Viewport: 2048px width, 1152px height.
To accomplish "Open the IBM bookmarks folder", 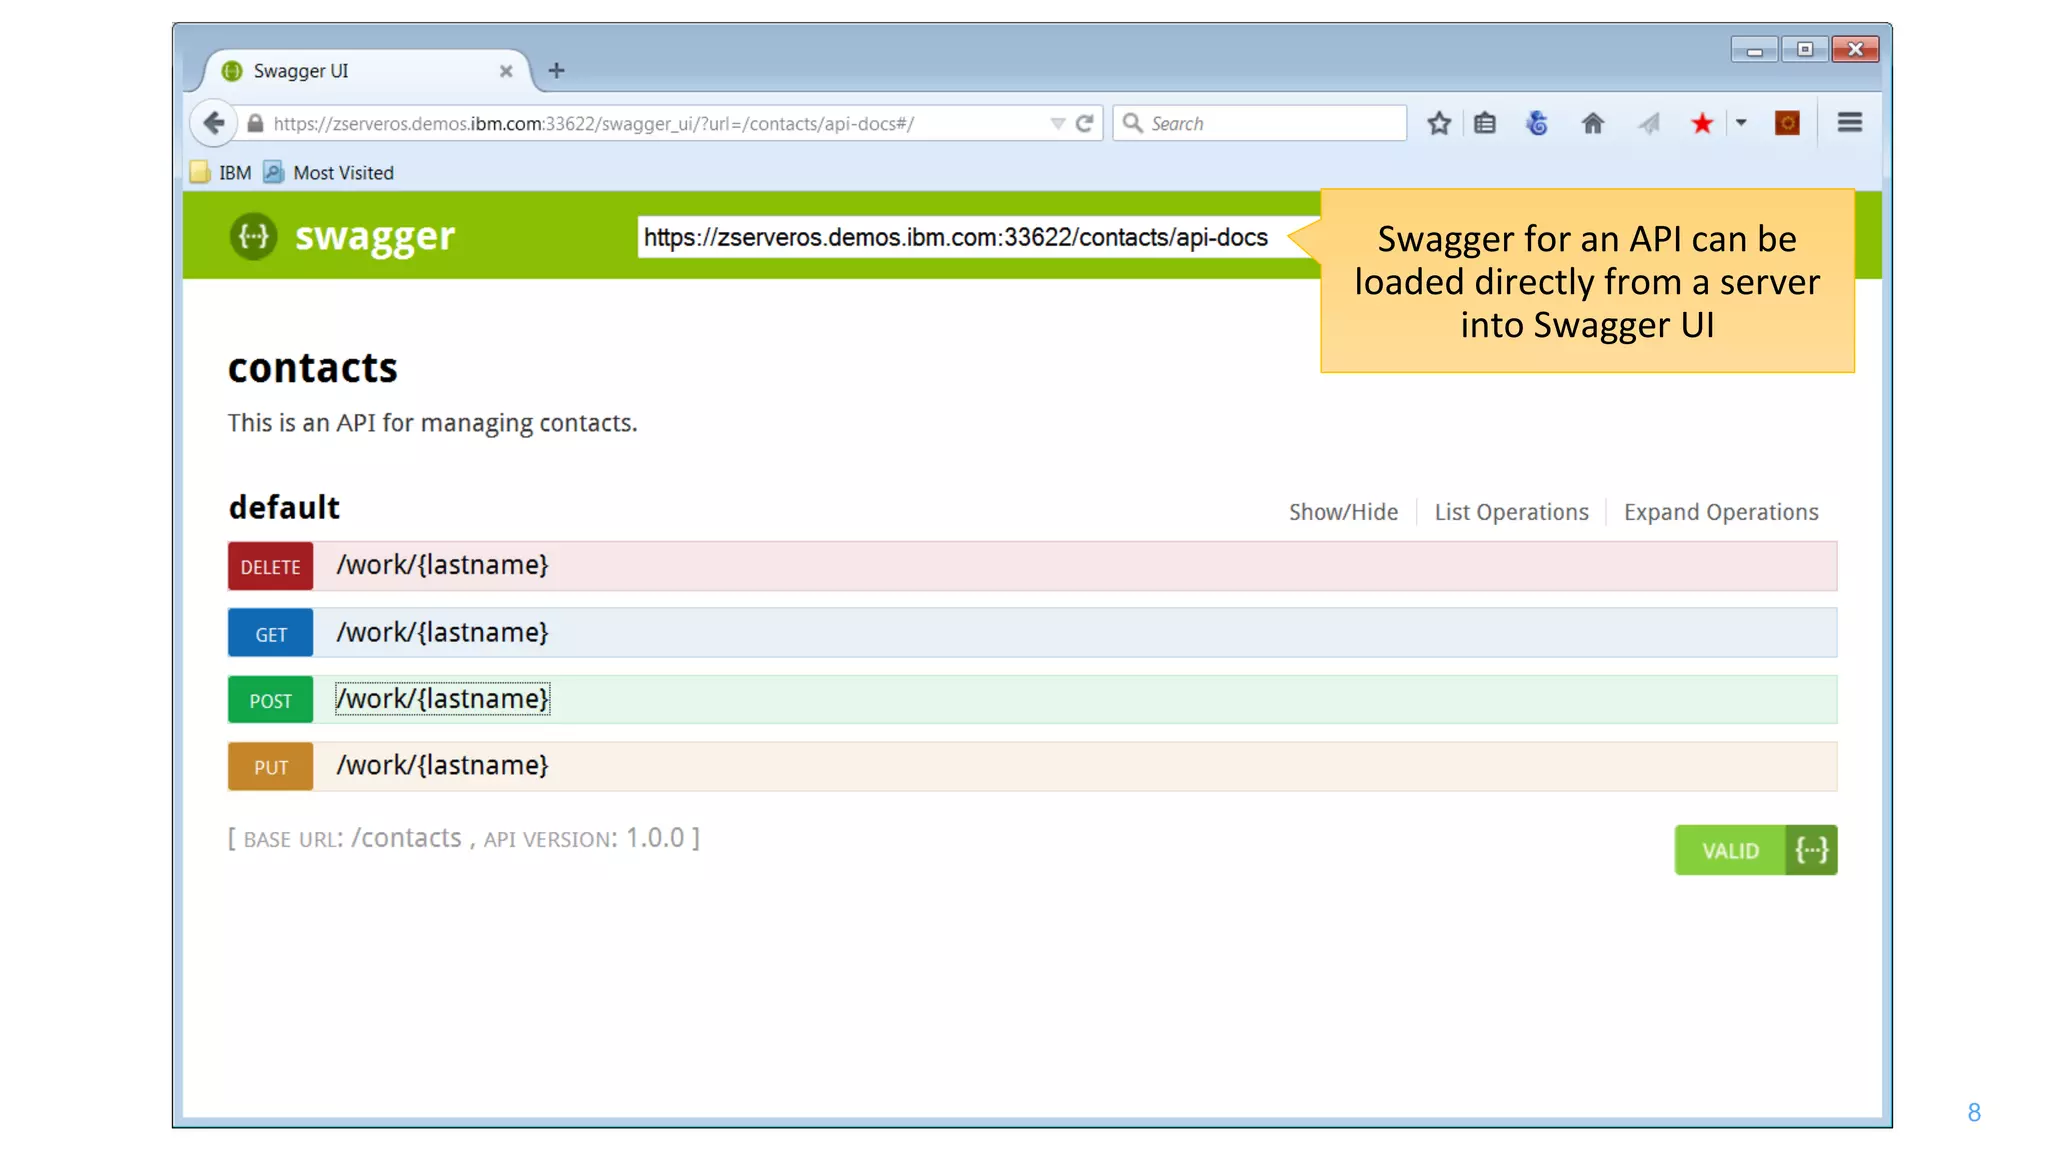I will tap(221, 172).
